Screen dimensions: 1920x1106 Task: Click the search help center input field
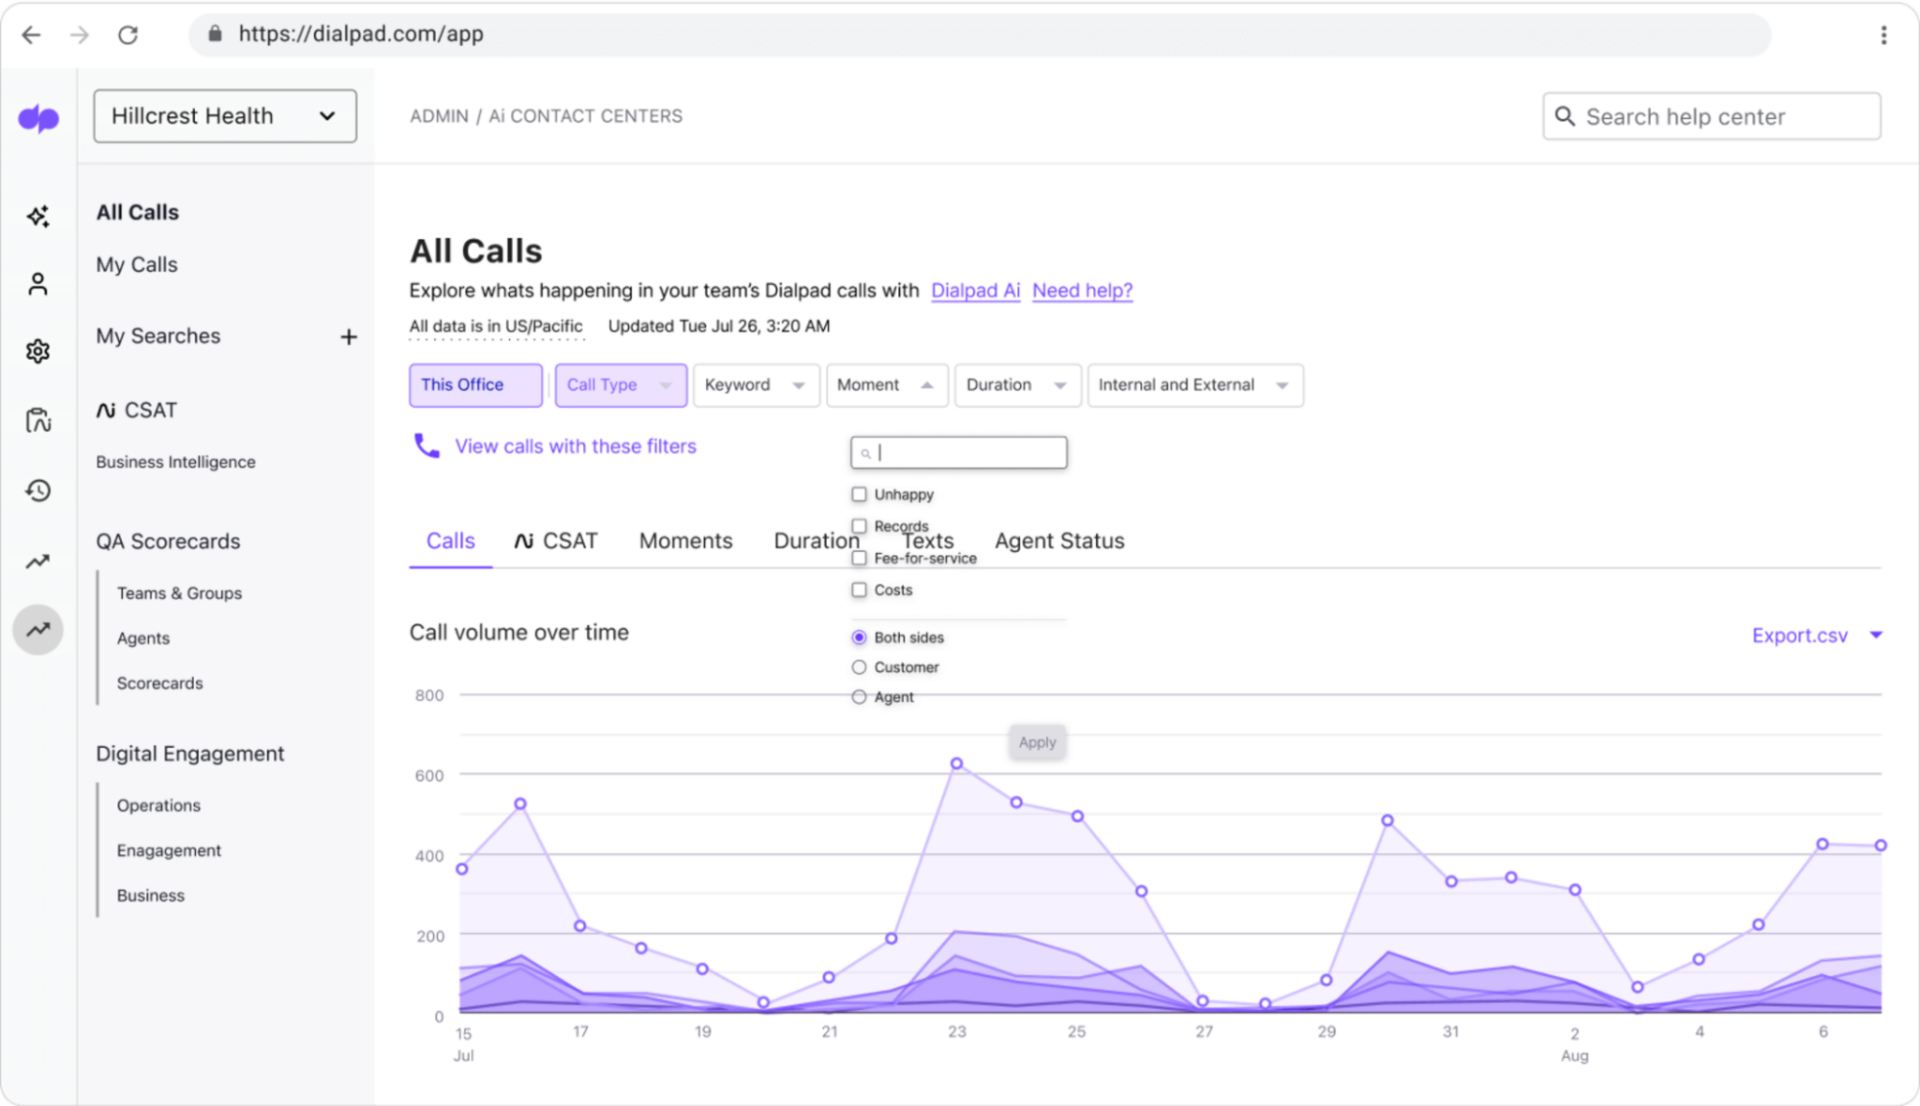[x=1712, y=116]
